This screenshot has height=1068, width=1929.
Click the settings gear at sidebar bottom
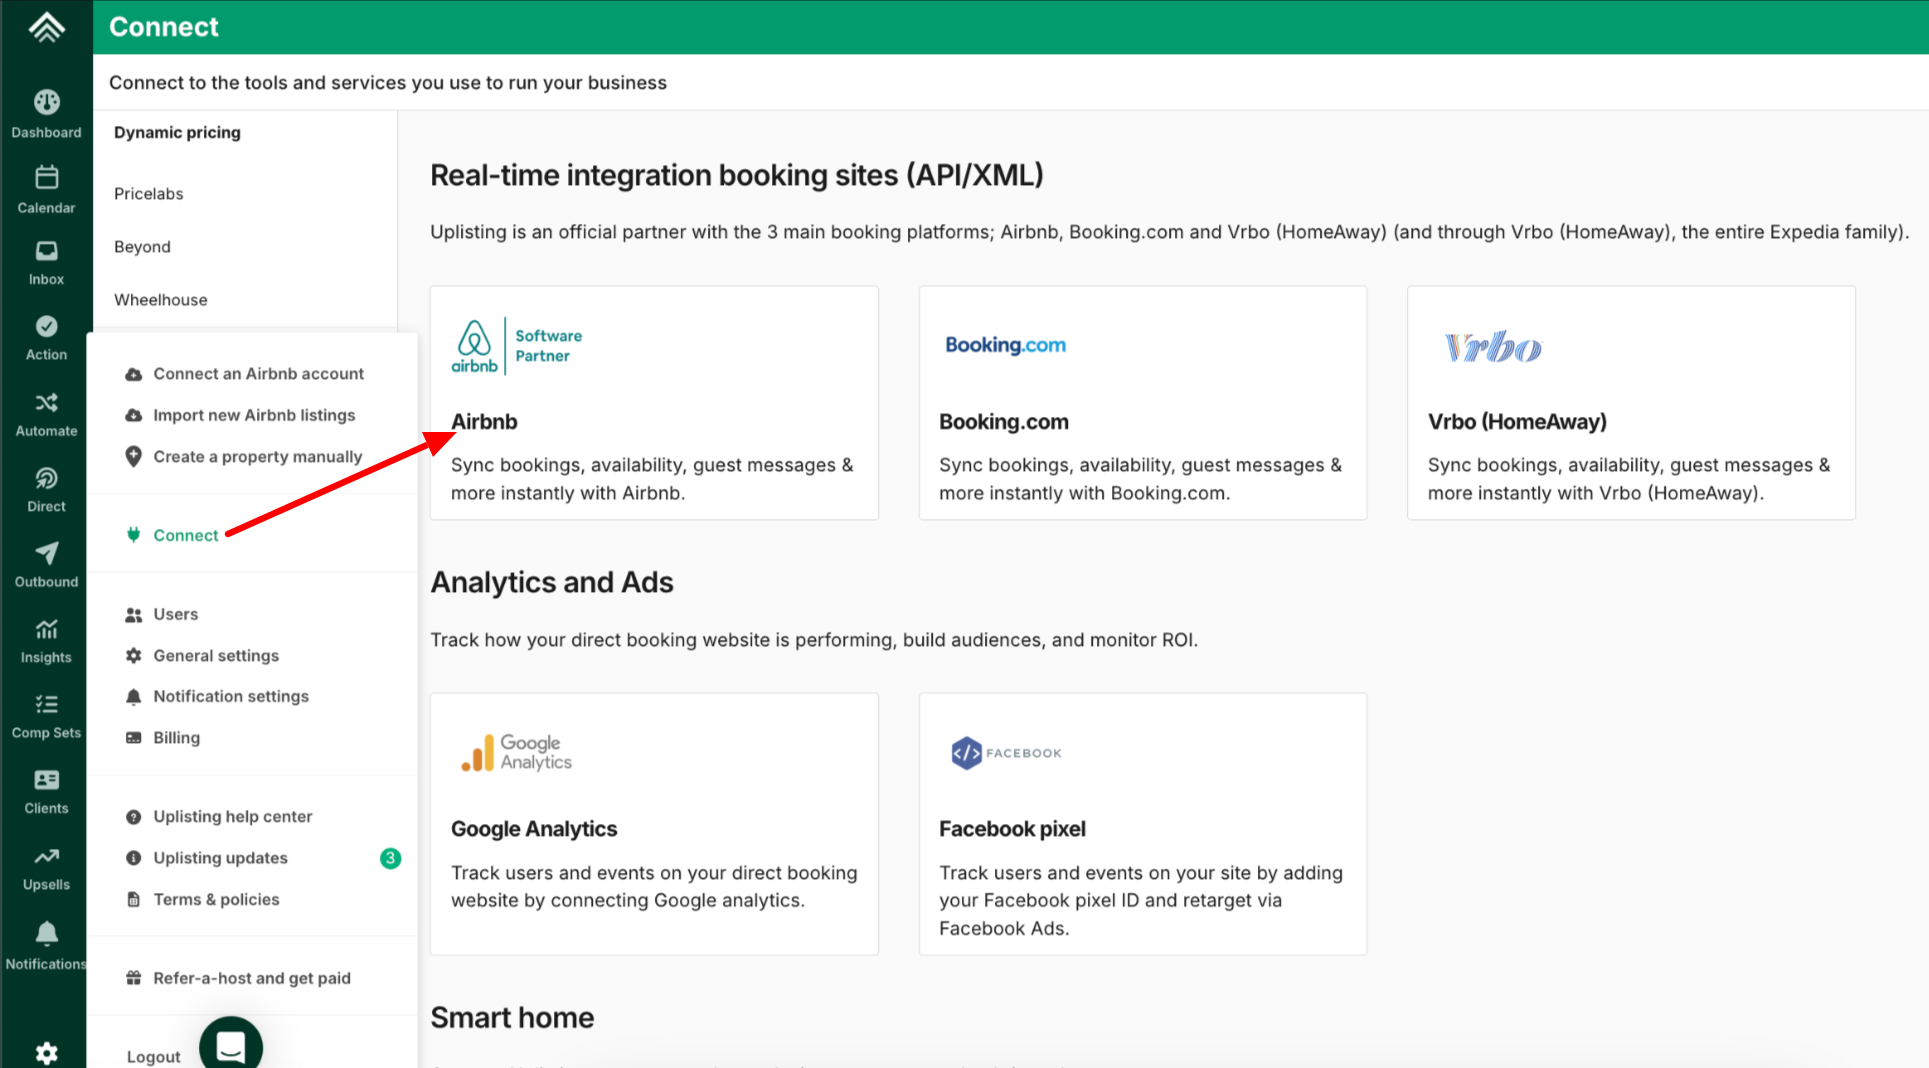point(46,1053)
